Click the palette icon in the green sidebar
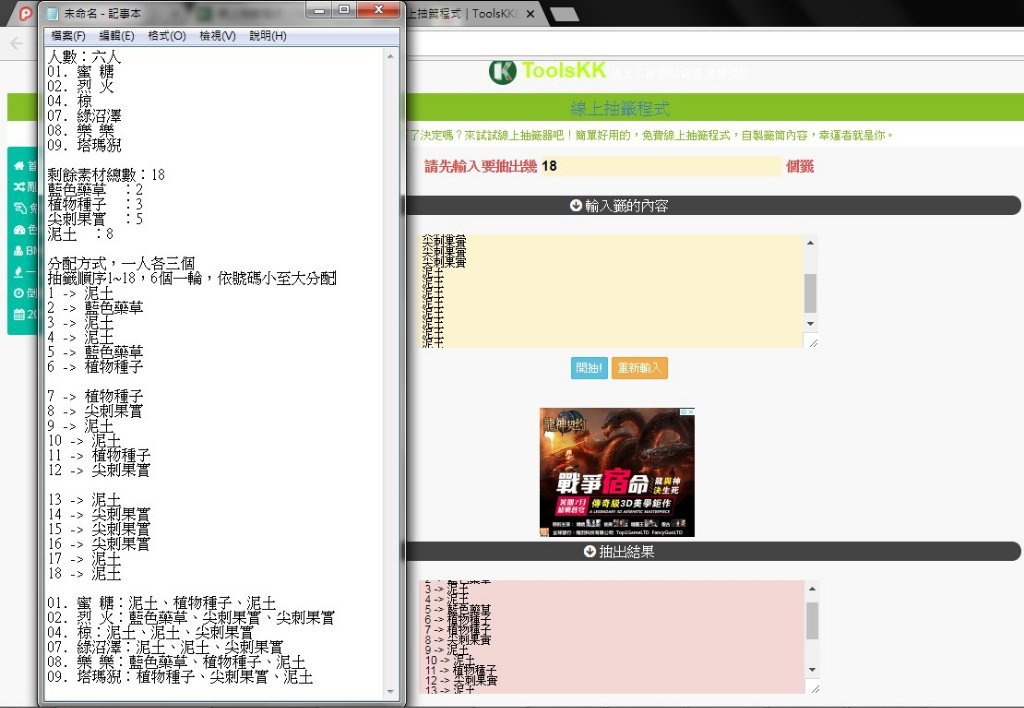 click(19, 229)
